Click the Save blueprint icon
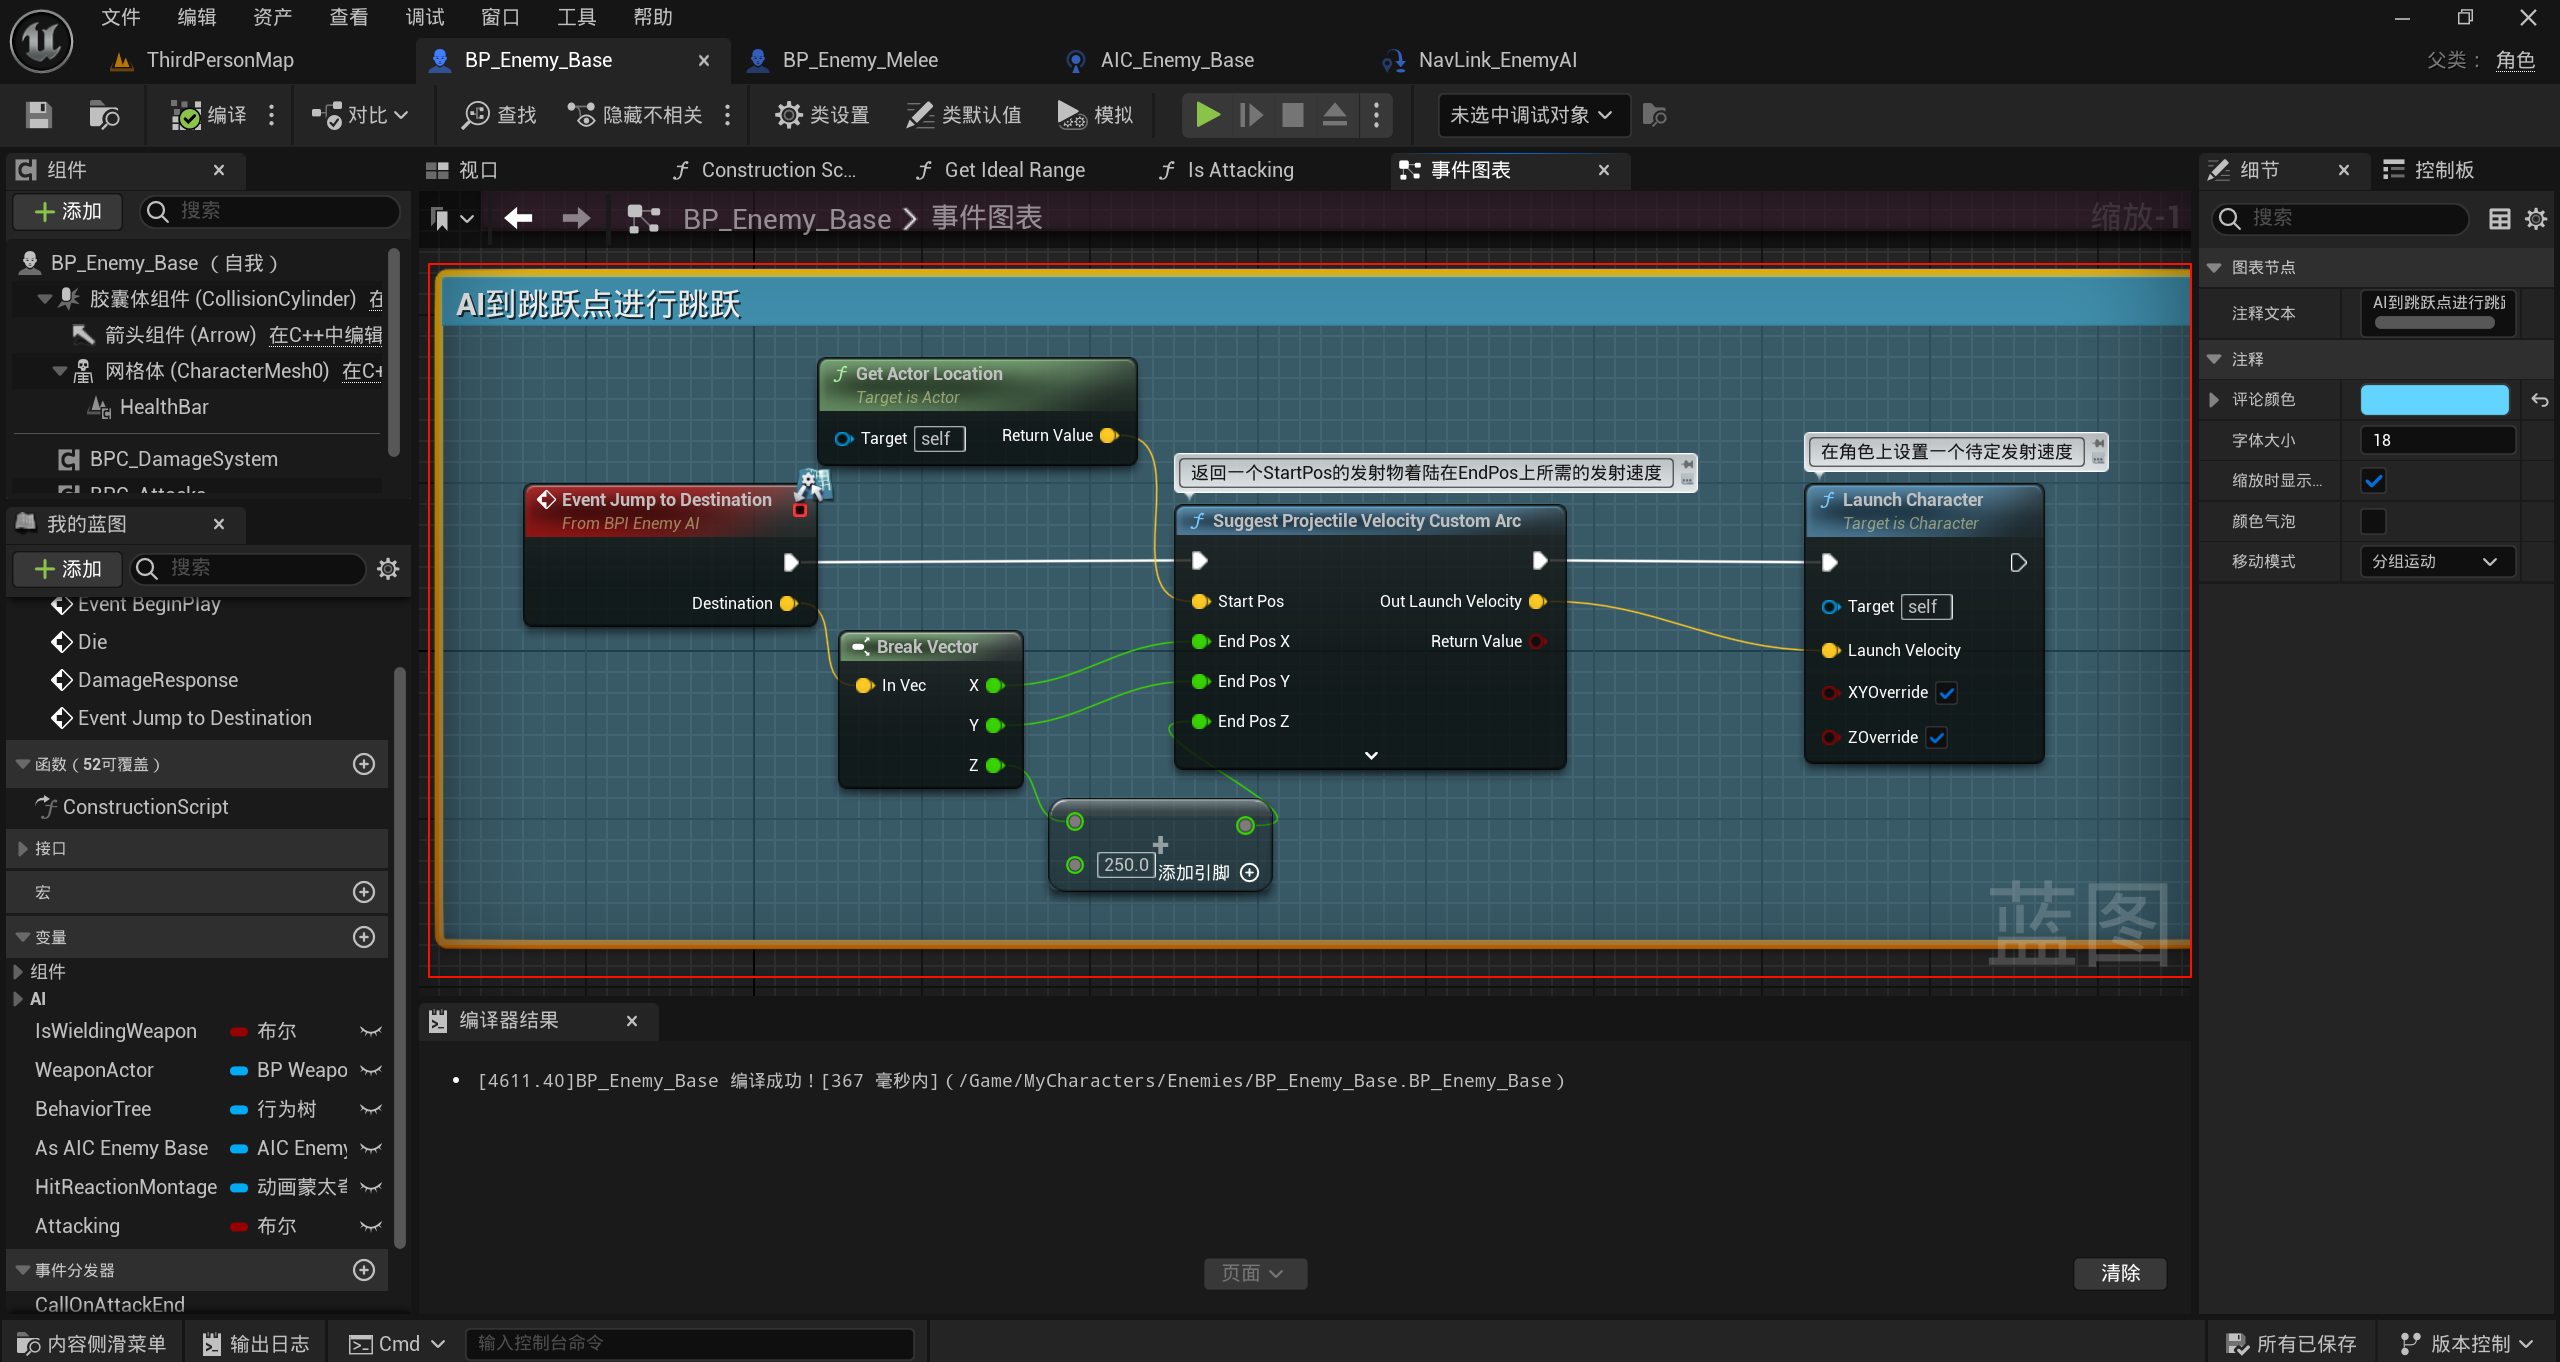This screenshot has width=2560, height=1362. click(39, 115)
